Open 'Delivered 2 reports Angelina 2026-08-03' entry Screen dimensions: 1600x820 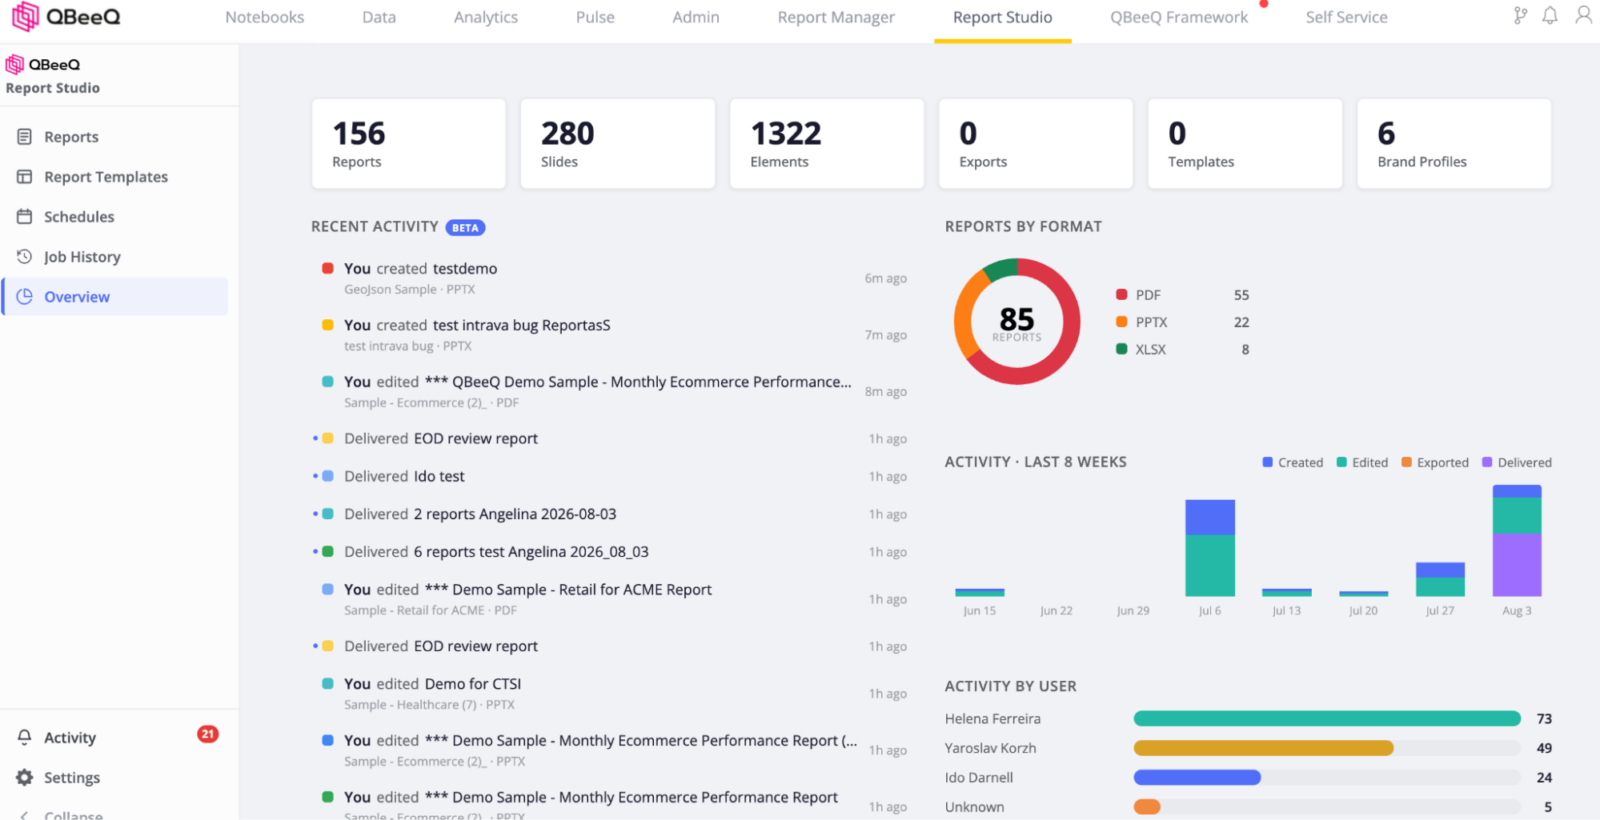click(x=612, y=514)
